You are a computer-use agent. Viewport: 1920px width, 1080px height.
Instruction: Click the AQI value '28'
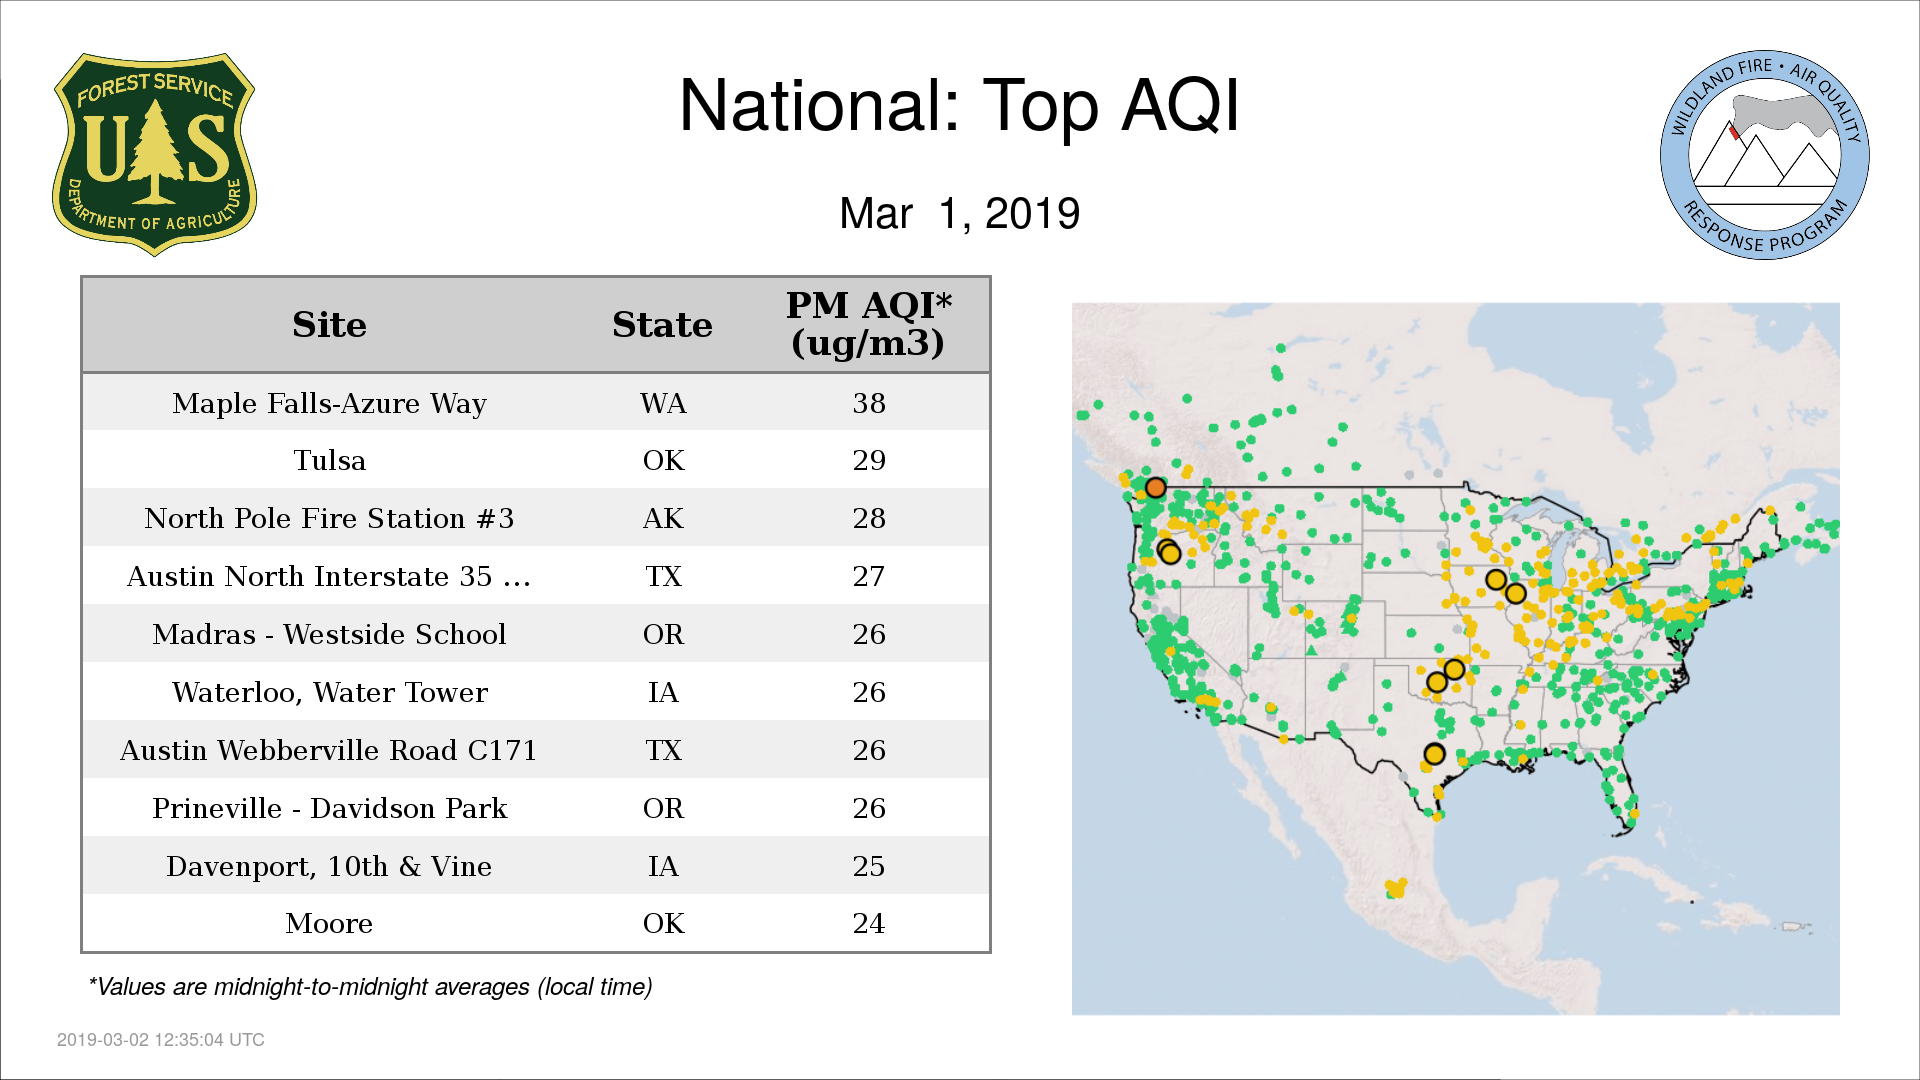tap(869, 519)
